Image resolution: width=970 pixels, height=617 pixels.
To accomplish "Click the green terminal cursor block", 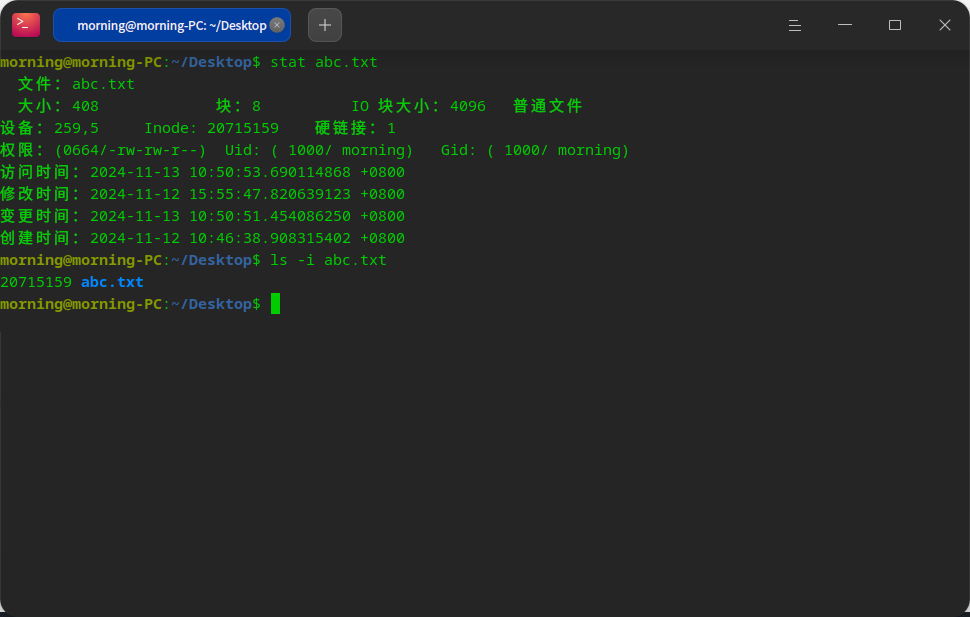I will [x=275, y=304].
